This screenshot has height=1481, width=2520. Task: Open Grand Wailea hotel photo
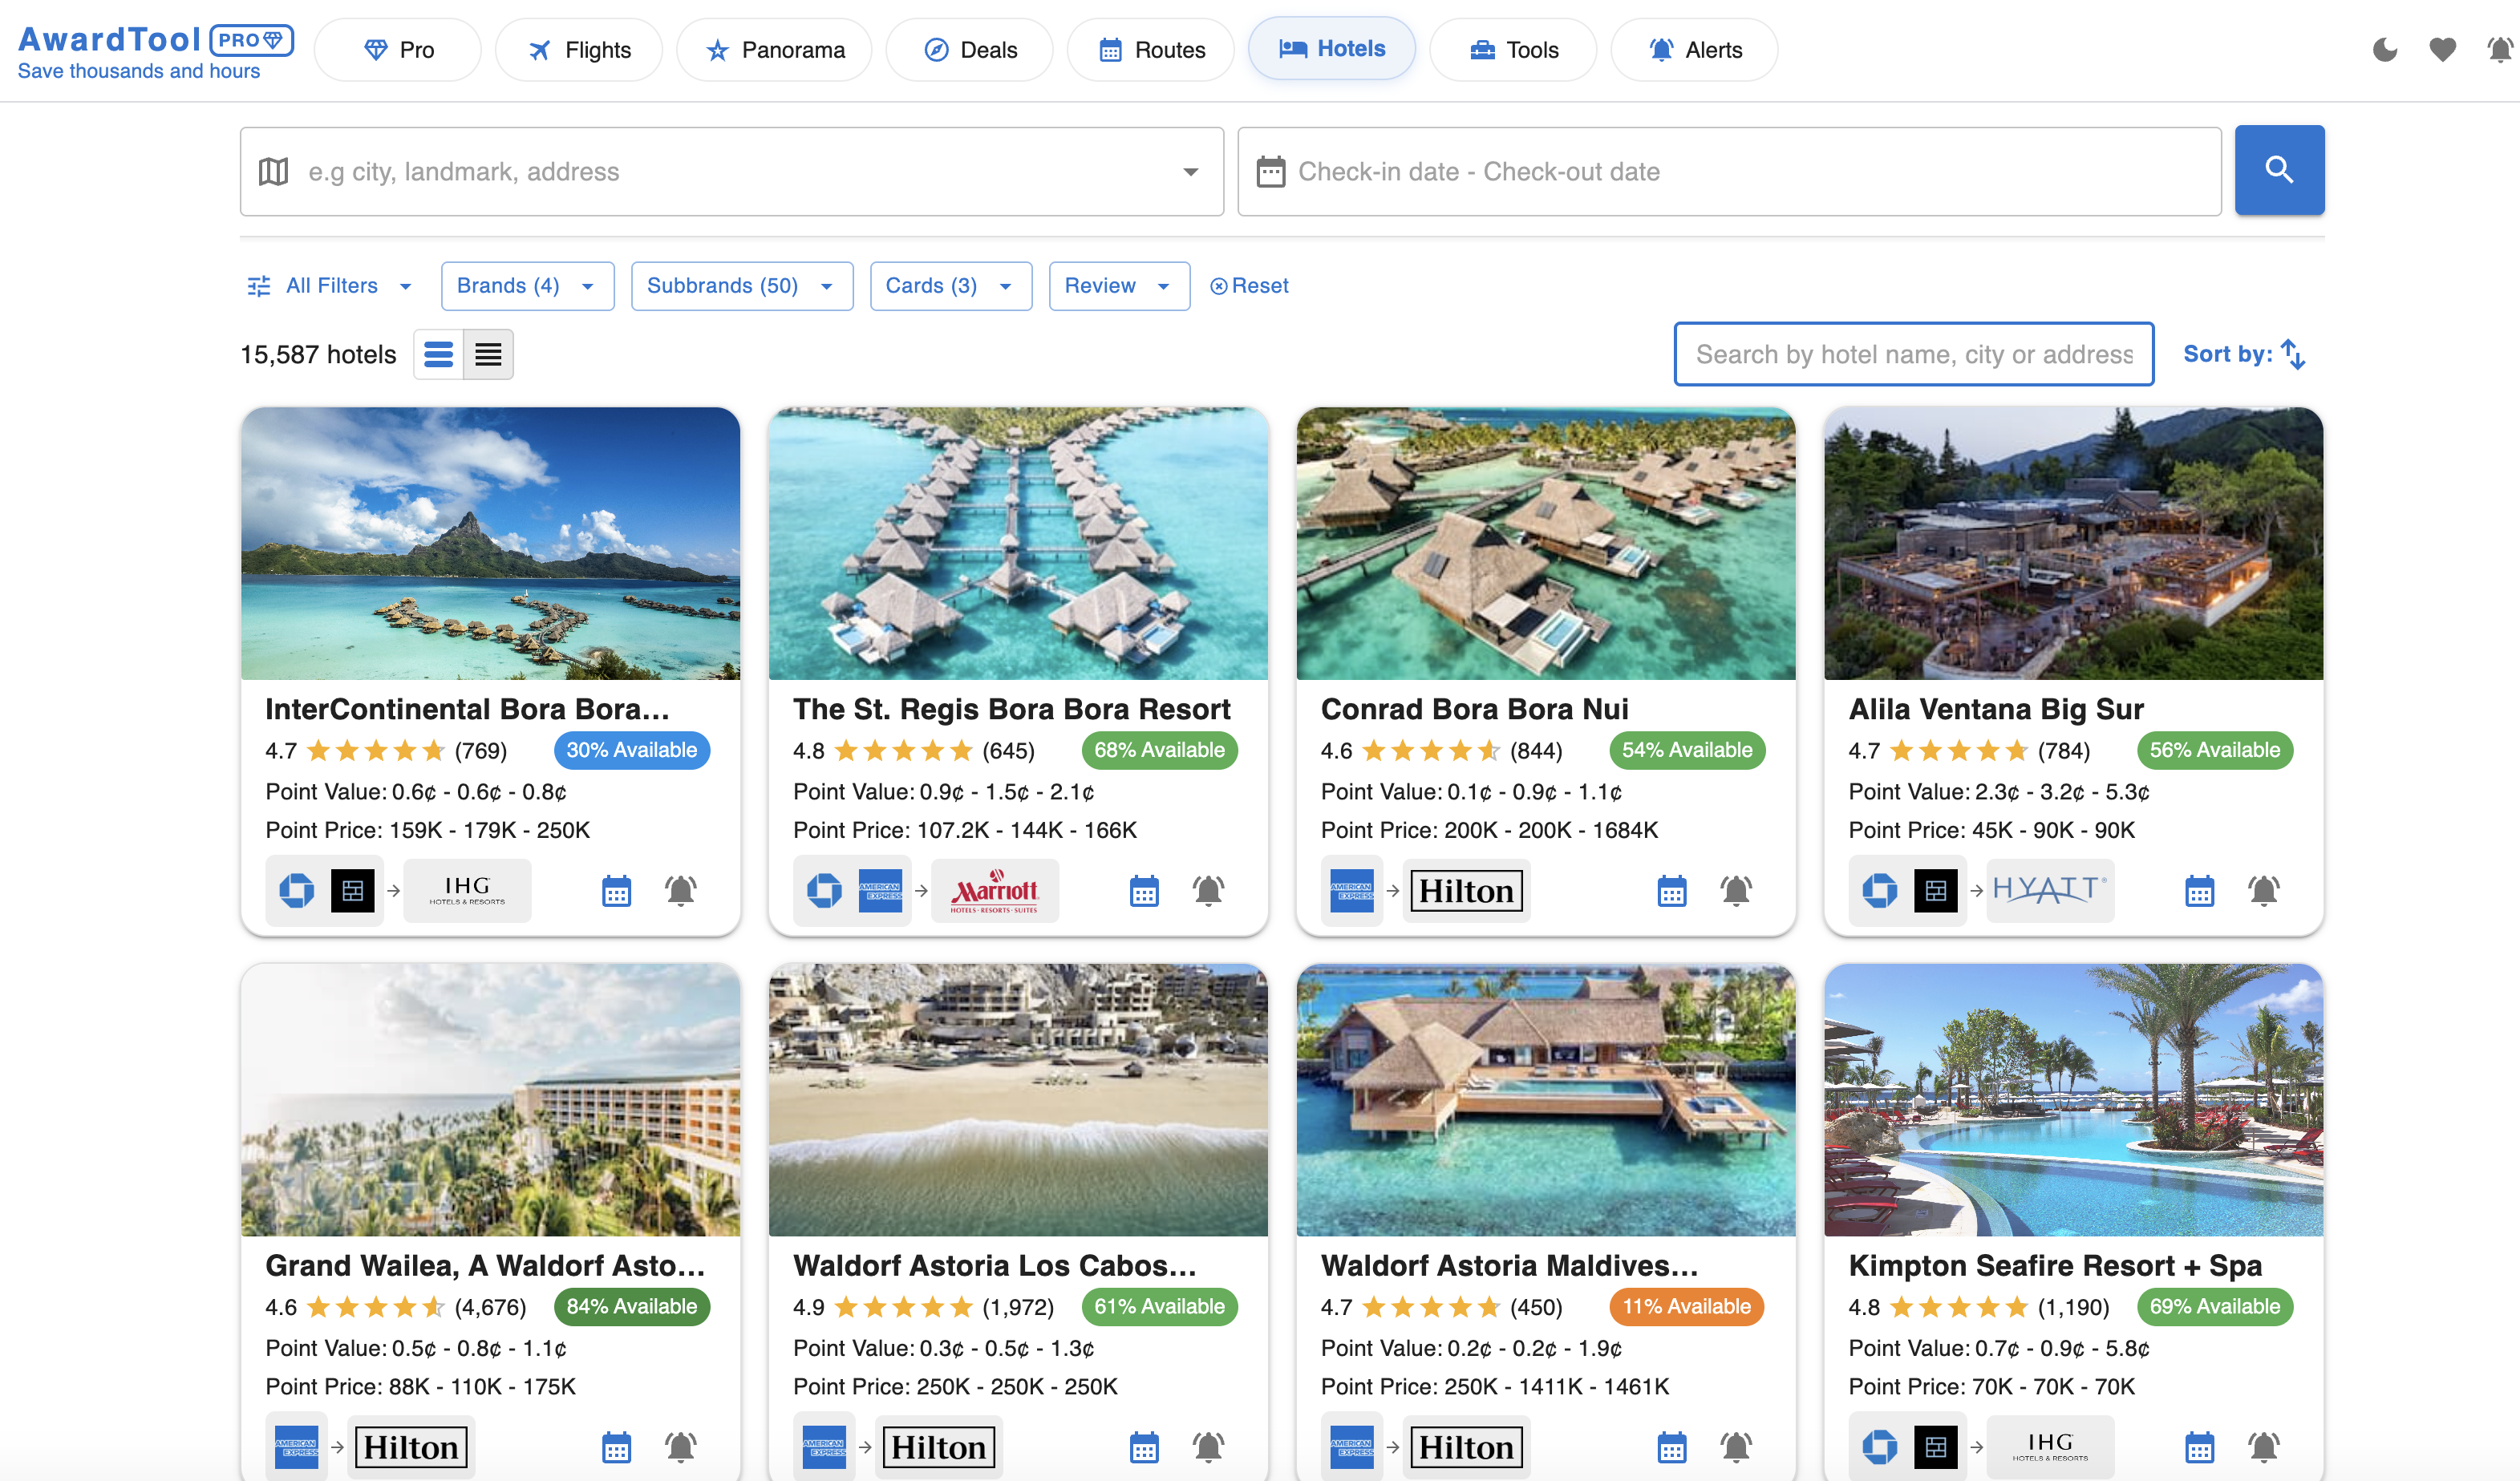click(490, 1100)
